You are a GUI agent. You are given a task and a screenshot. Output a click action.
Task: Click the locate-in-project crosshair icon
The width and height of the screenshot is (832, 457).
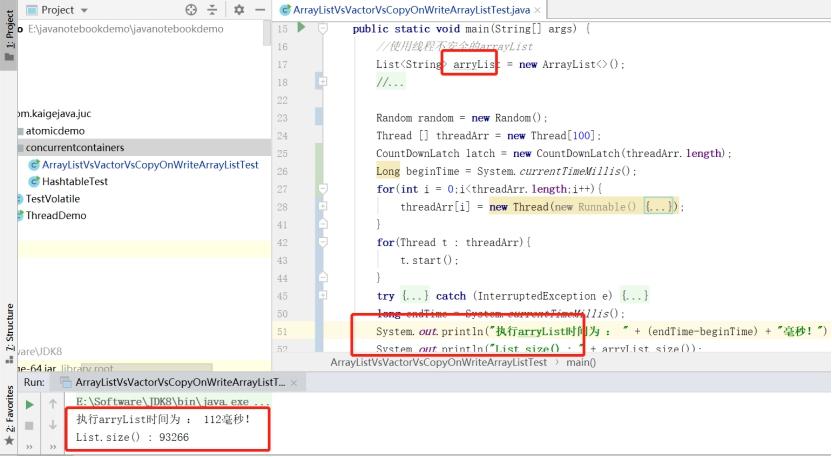(x=191, y=10)
